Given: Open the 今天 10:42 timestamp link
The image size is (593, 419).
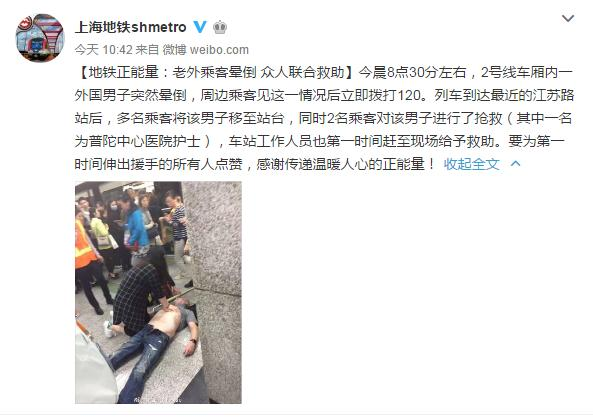Looking at the screenshot, I should point(103,50).
